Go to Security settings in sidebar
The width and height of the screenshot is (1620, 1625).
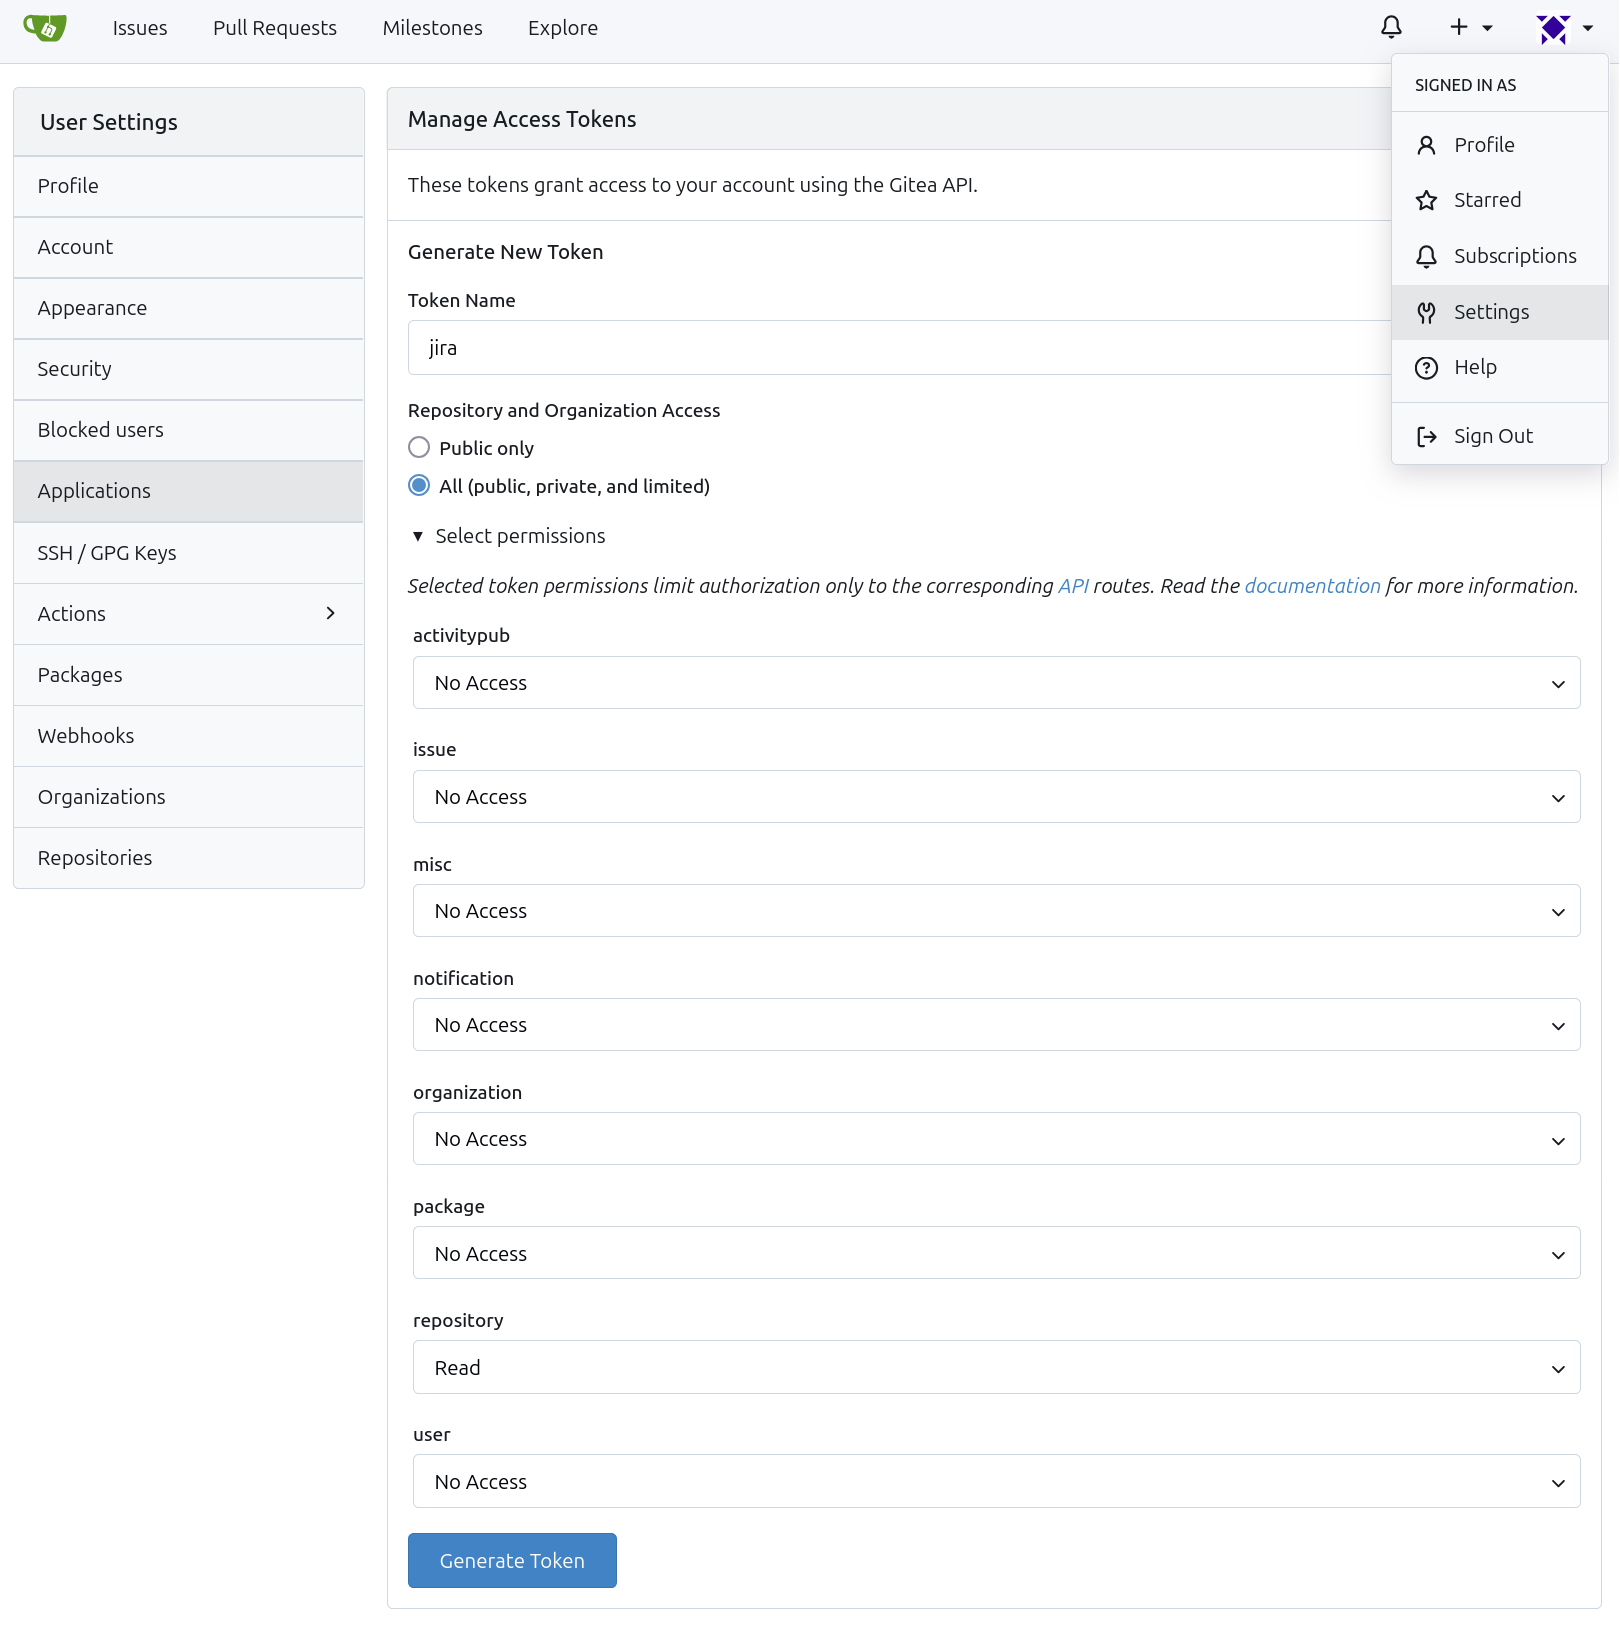189,369
